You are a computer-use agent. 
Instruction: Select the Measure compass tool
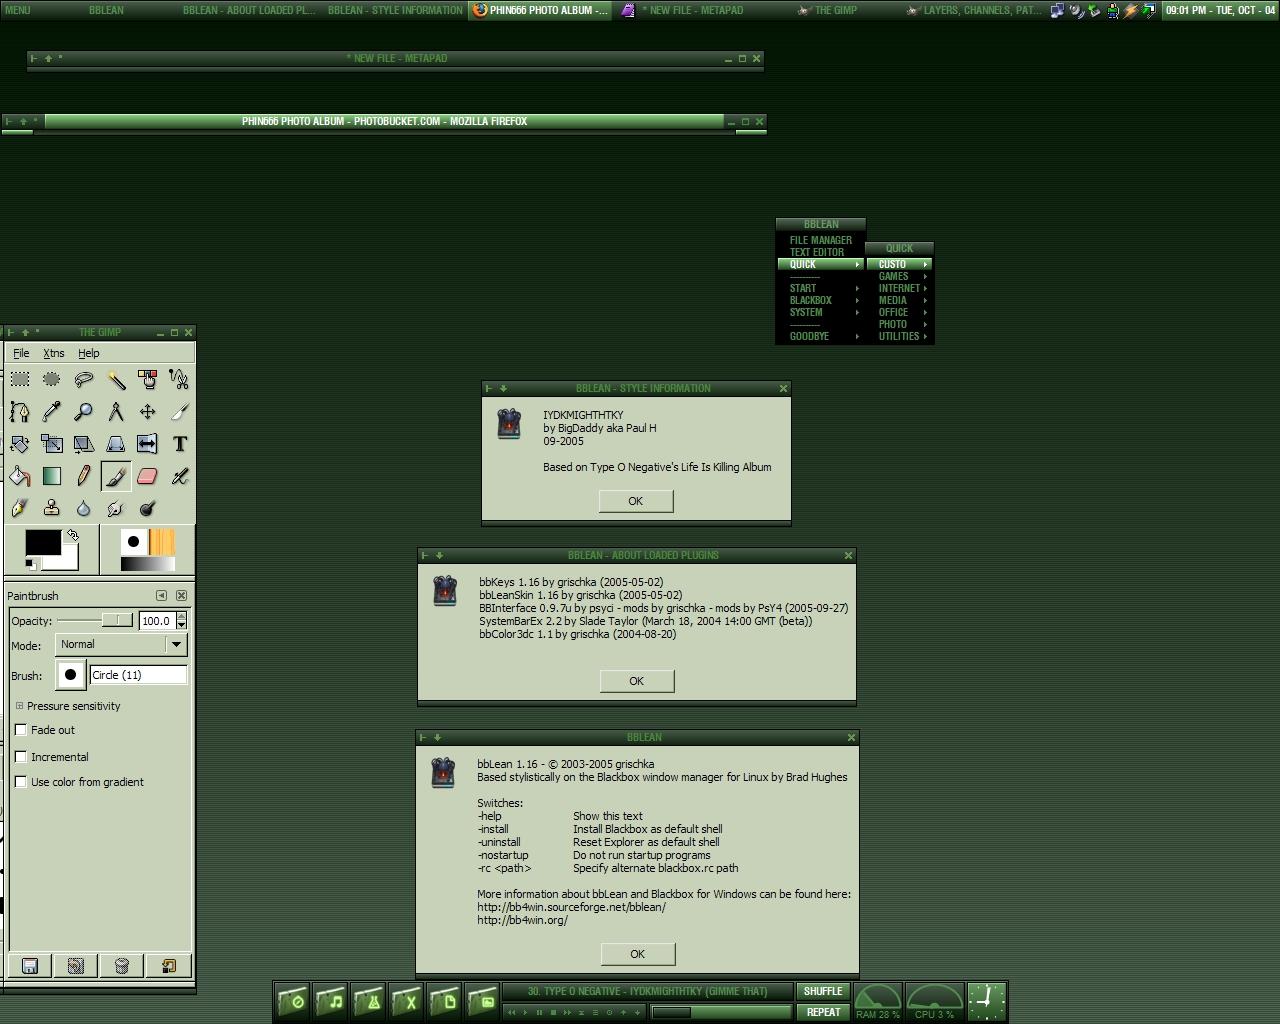116,411
